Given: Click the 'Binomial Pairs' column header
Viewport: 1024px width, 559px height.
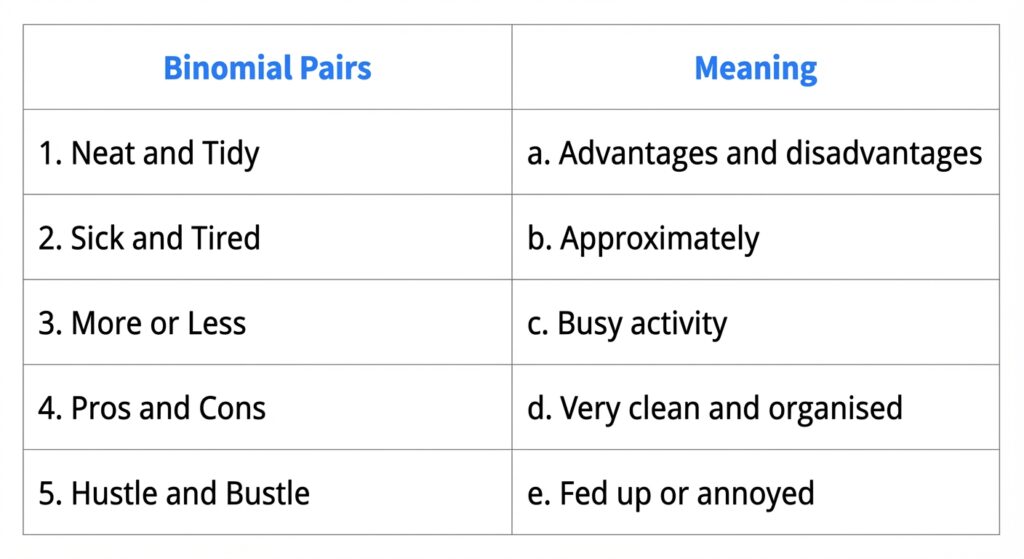Looking at the screenshot, I should click(267, 68).
